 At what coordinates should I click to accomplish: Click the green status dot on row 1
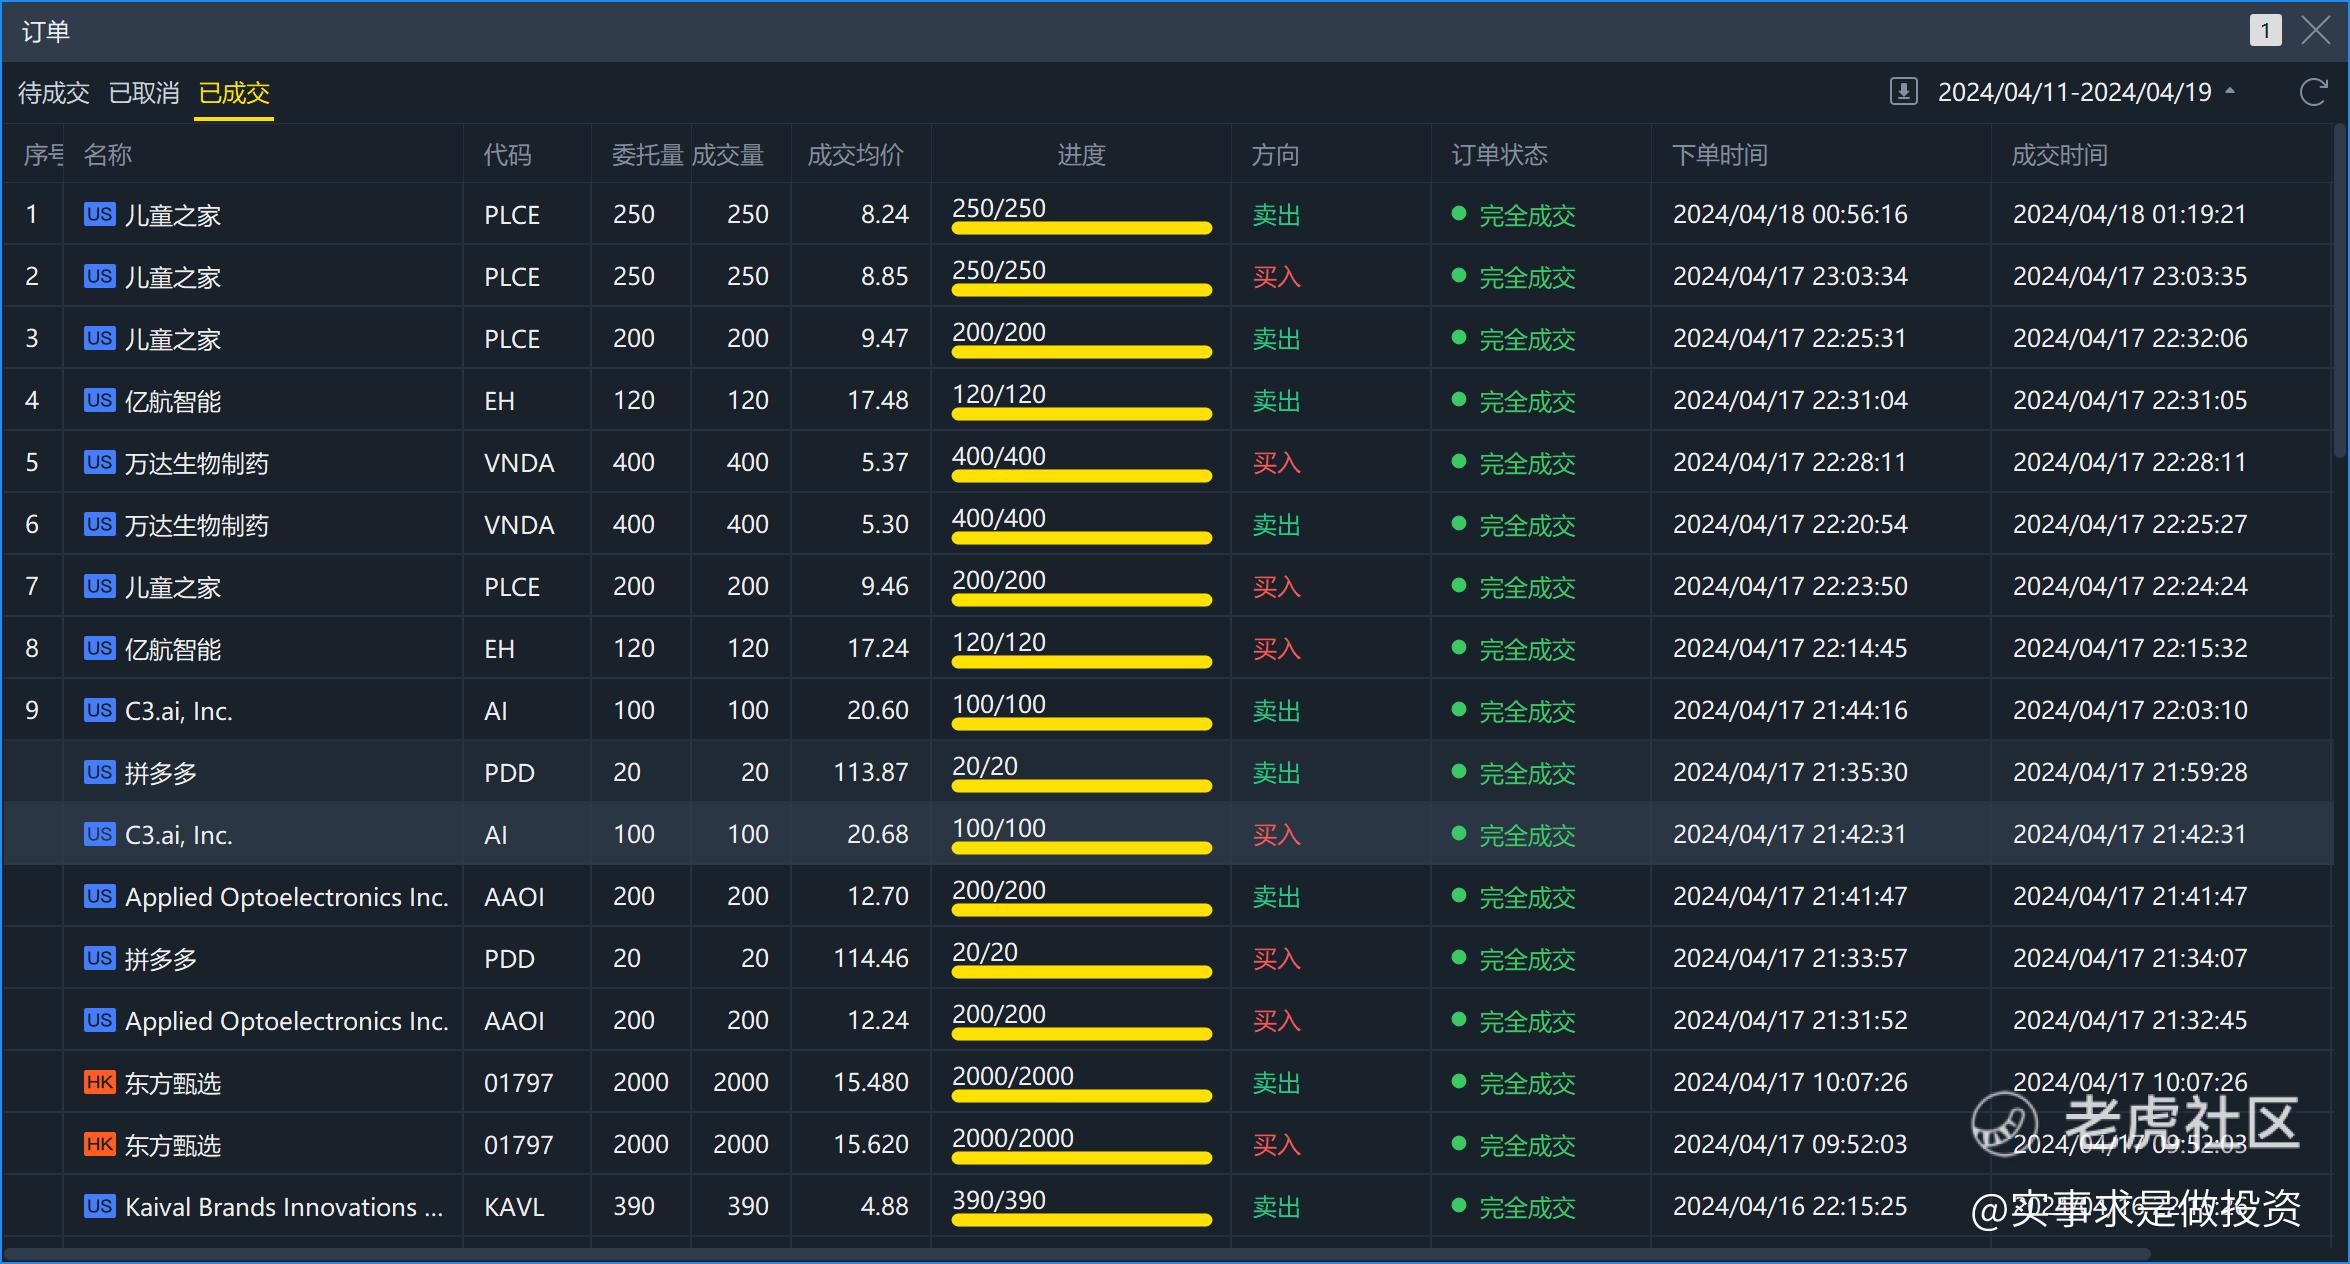point(1459,213)
